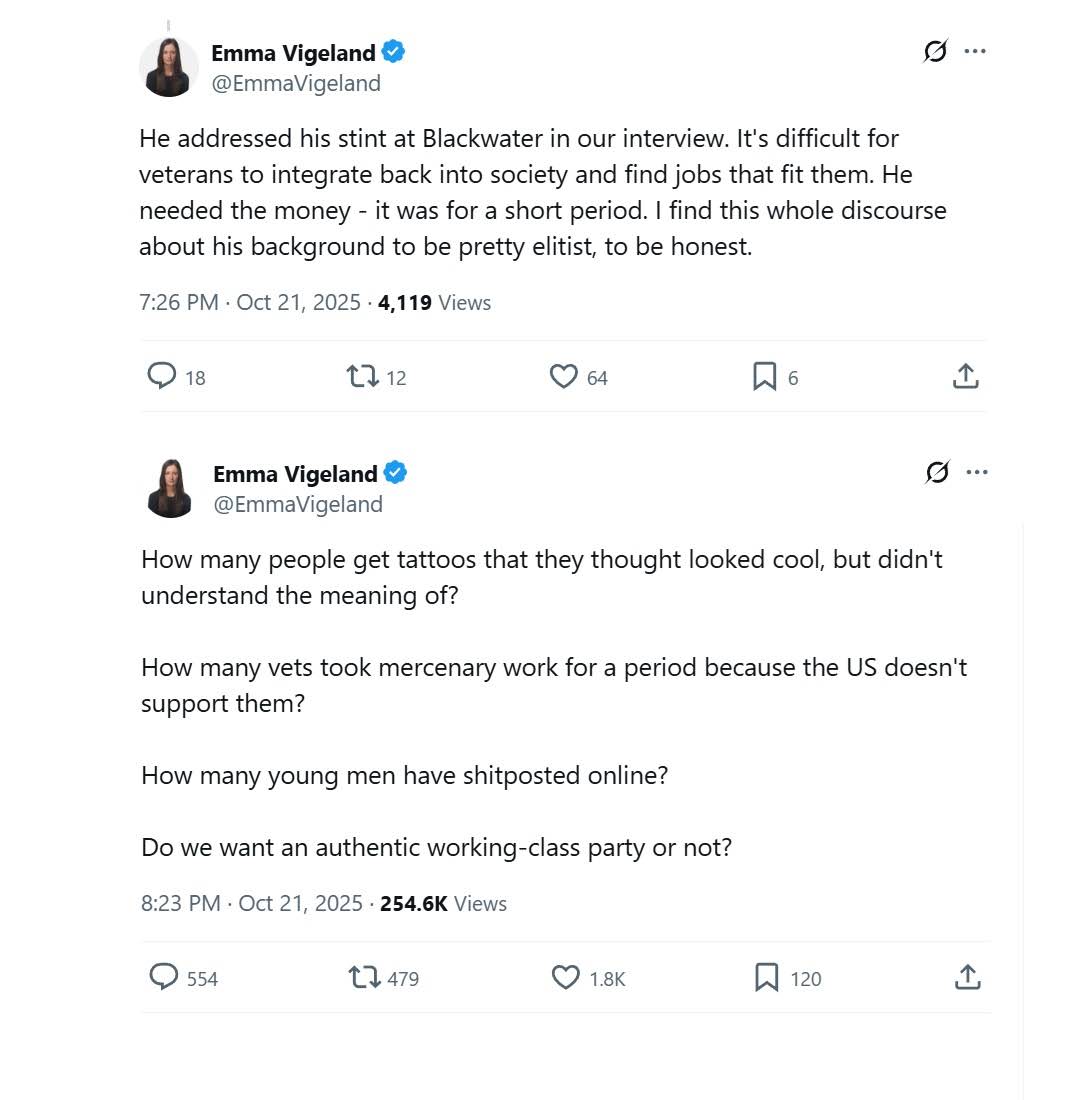This screenshot has width=1089, height=1100.
Task: Click the Emma Vigeland name on second tweet
Action: [x=296, y=473]
